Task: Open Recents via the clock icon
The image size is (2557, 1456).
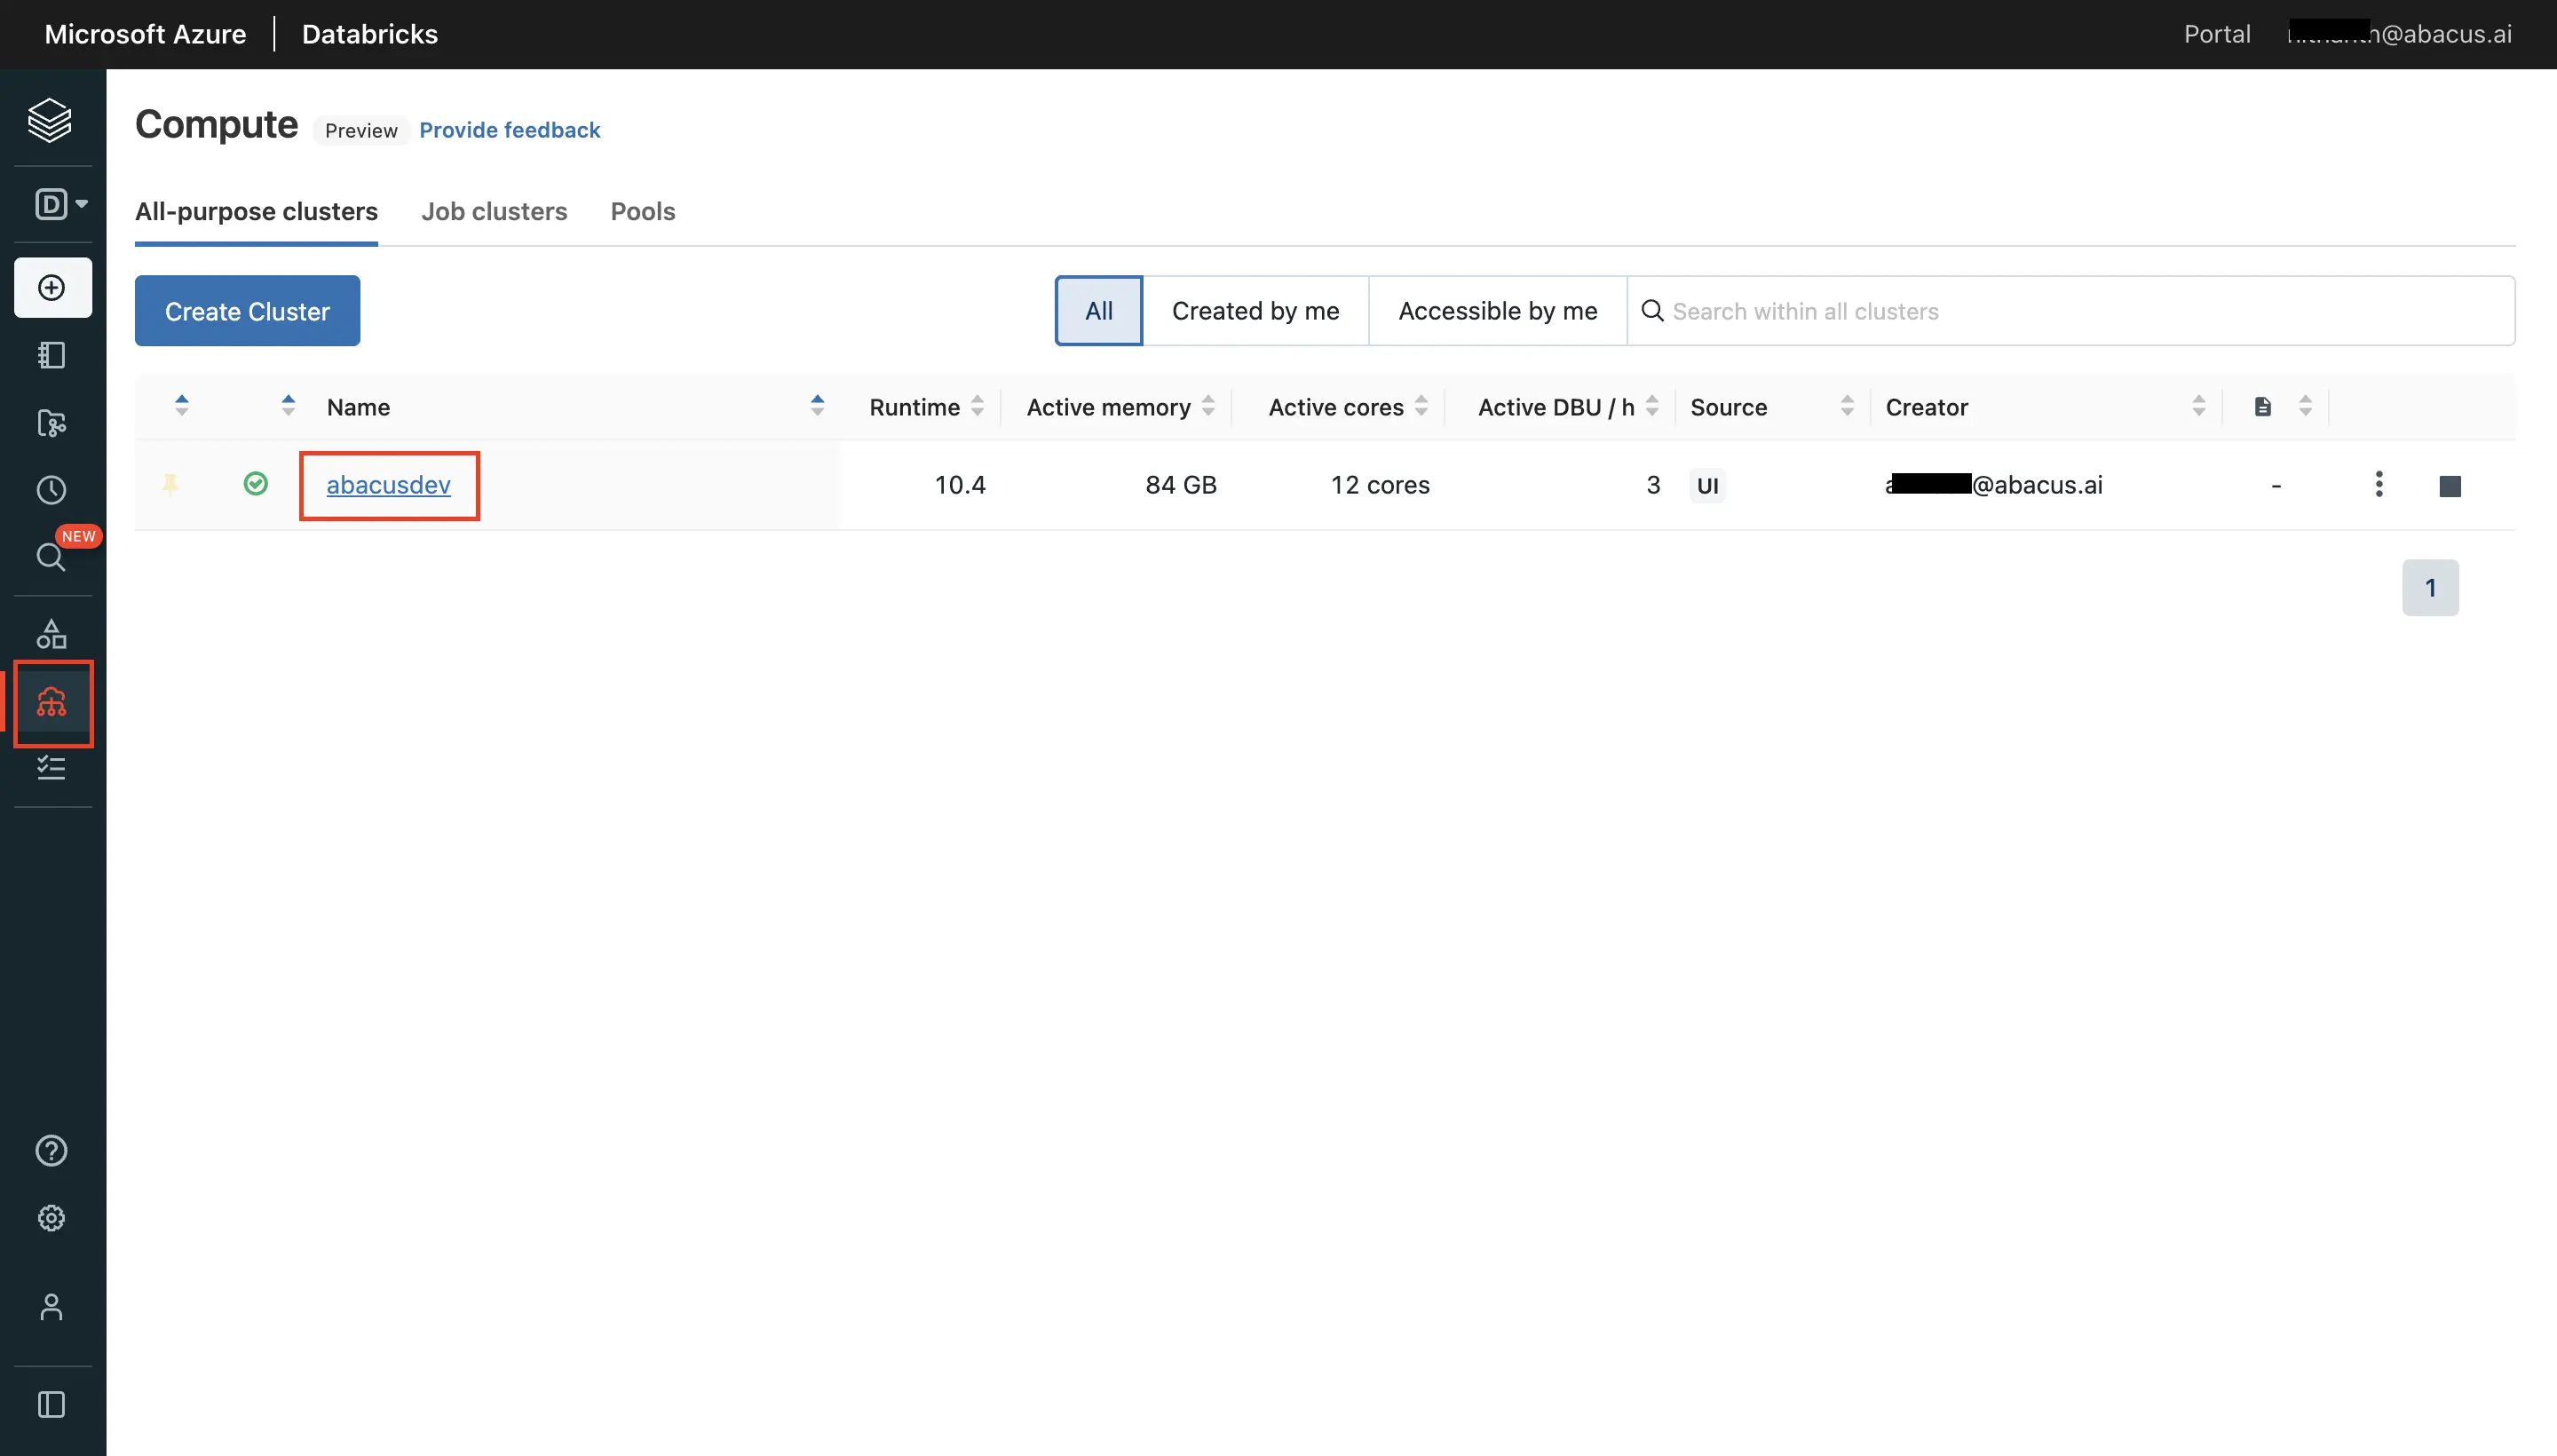Action: (x=52, y=490)
